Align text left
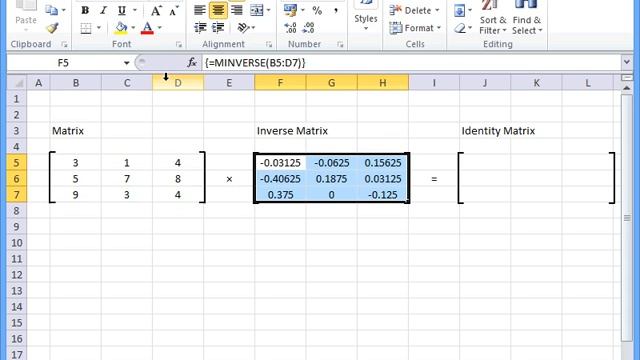 tap(200, 10)
